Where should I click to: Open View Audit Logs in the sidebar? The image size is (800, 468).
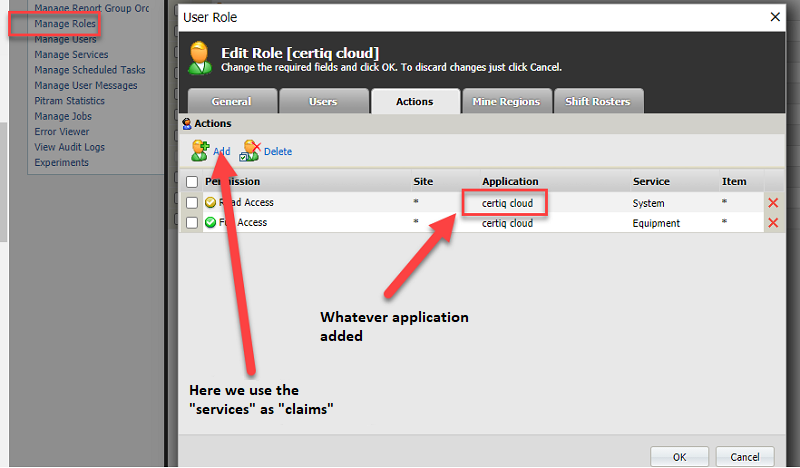pos(69,147)
